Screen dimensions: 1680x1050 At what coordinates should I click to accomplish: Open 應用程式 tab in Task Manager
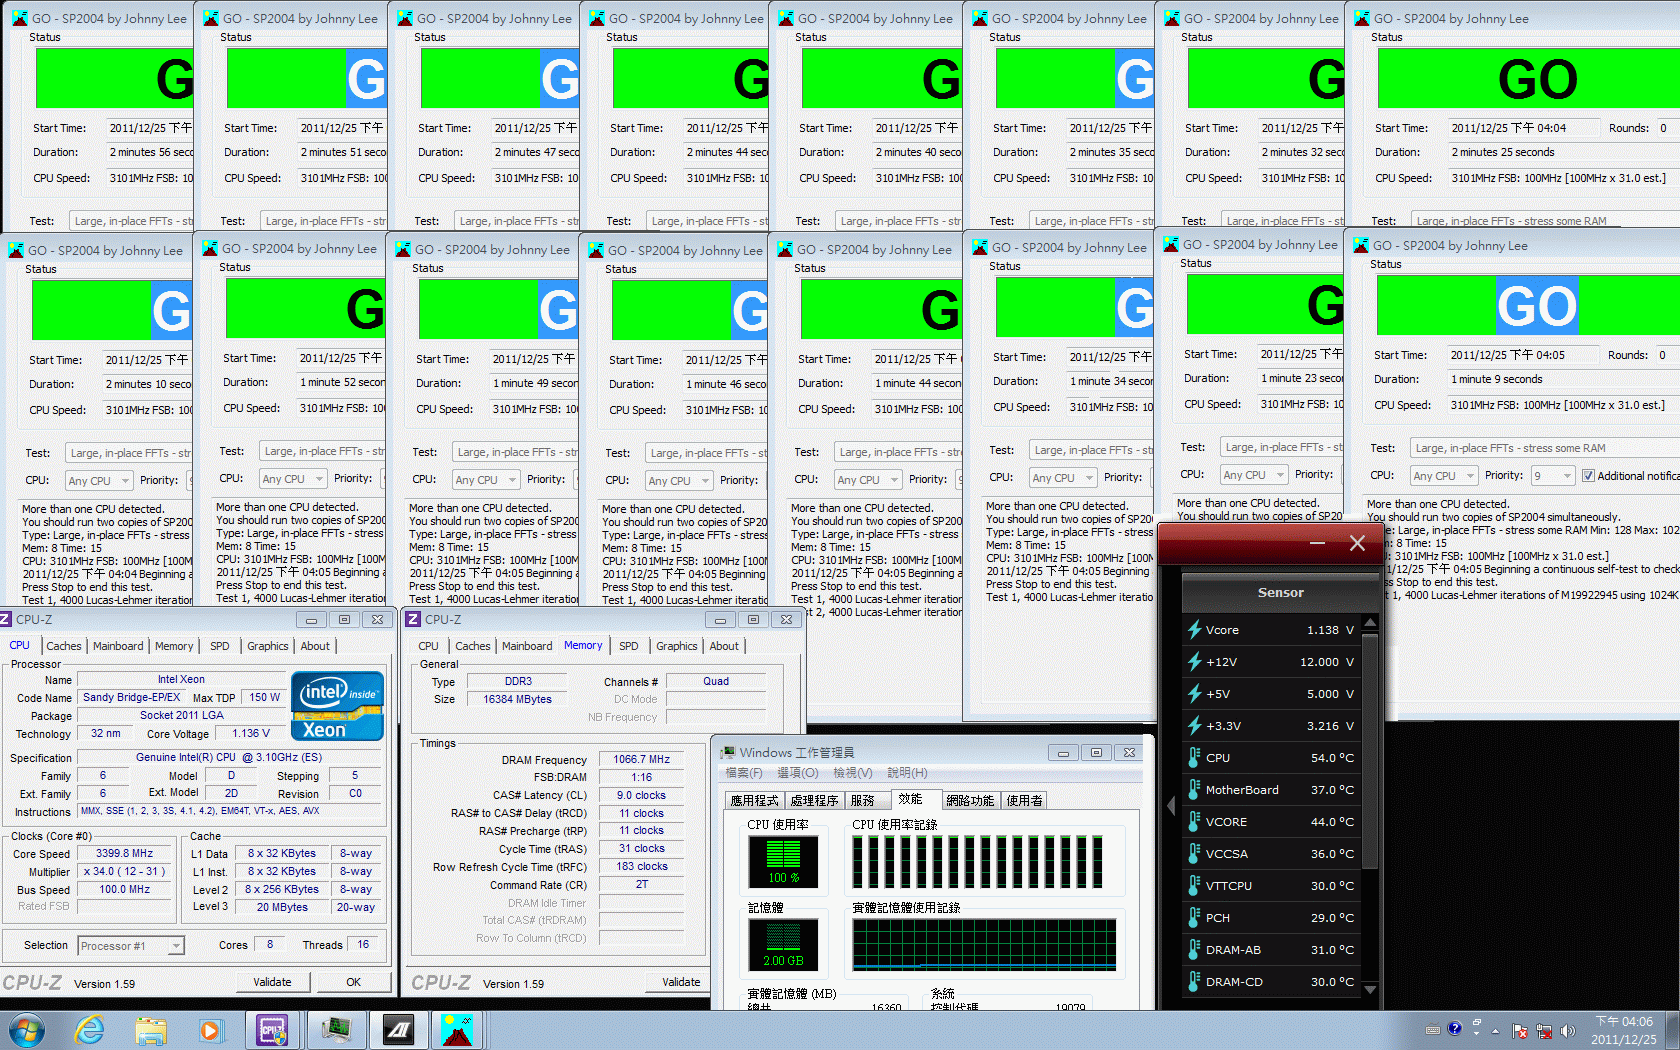tap(754, 800)
